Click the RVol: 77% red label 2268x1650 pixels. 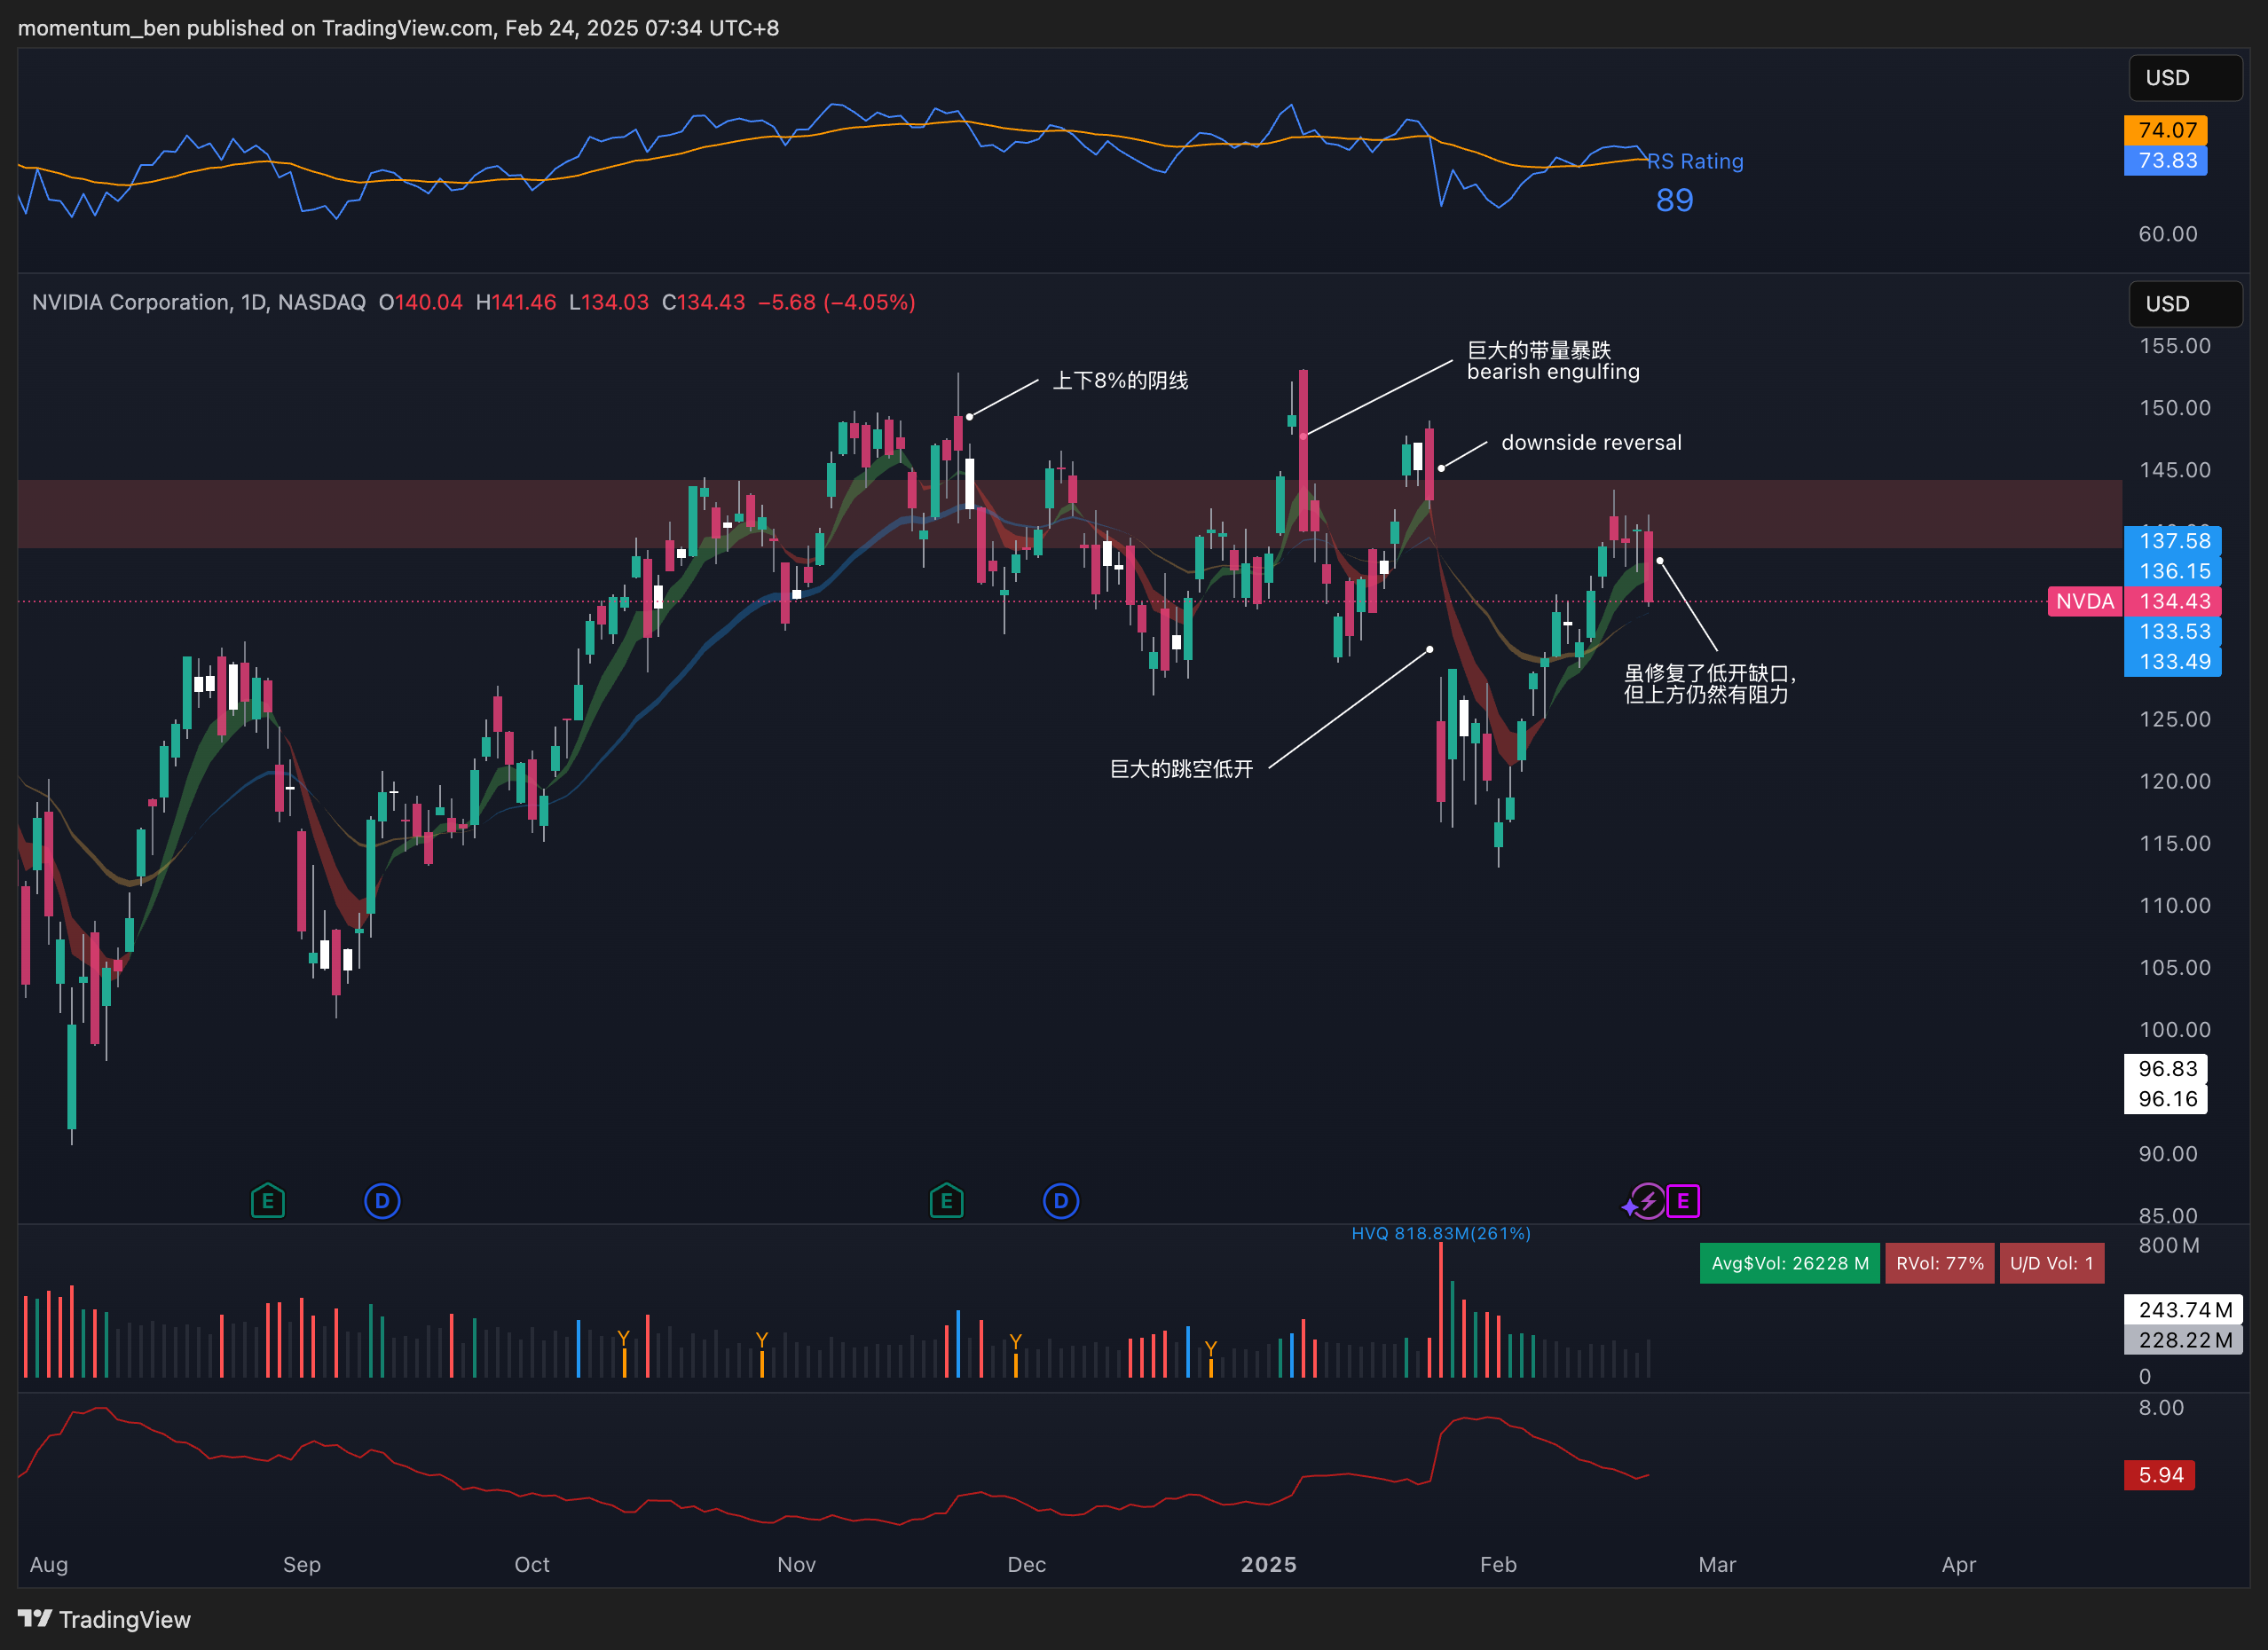click(x=1939, y=1263)
